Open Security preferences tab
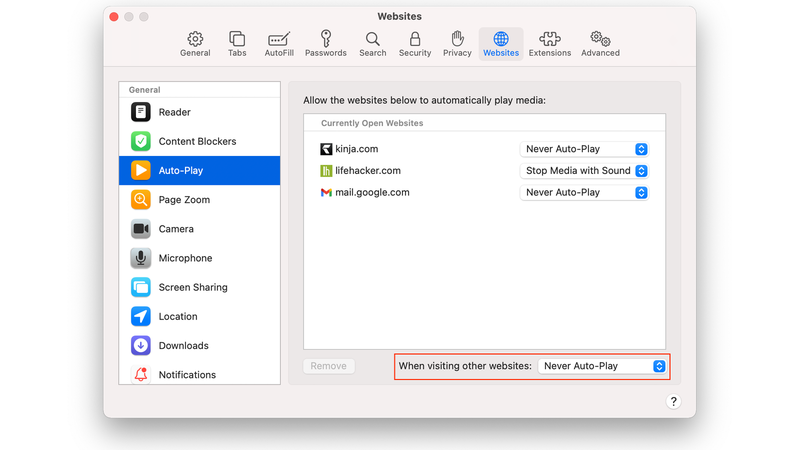The height and width of the screenshot is (450, 800). [x=415, y=44]
